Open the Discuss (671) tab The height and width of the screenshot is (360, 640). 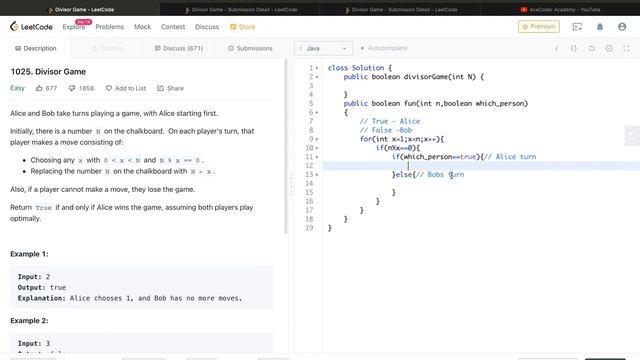[x=179, y=48]
